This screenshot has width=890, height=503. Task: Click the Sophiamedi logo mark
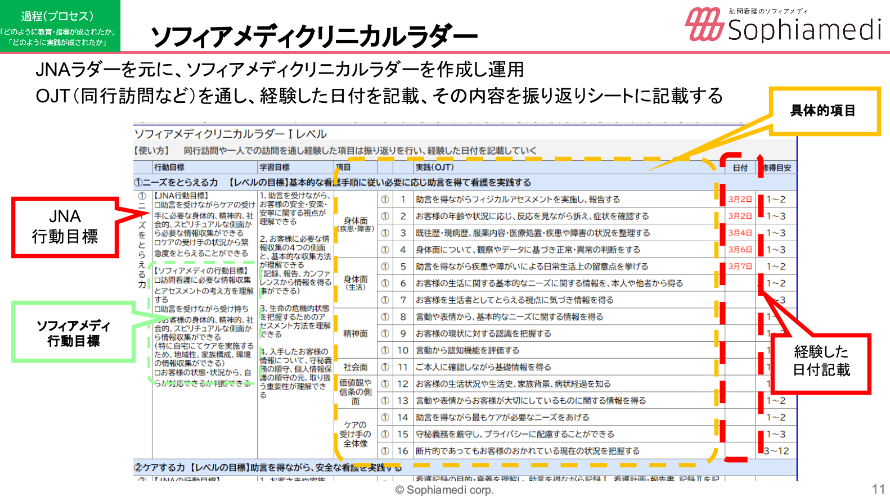coord(704,25)
